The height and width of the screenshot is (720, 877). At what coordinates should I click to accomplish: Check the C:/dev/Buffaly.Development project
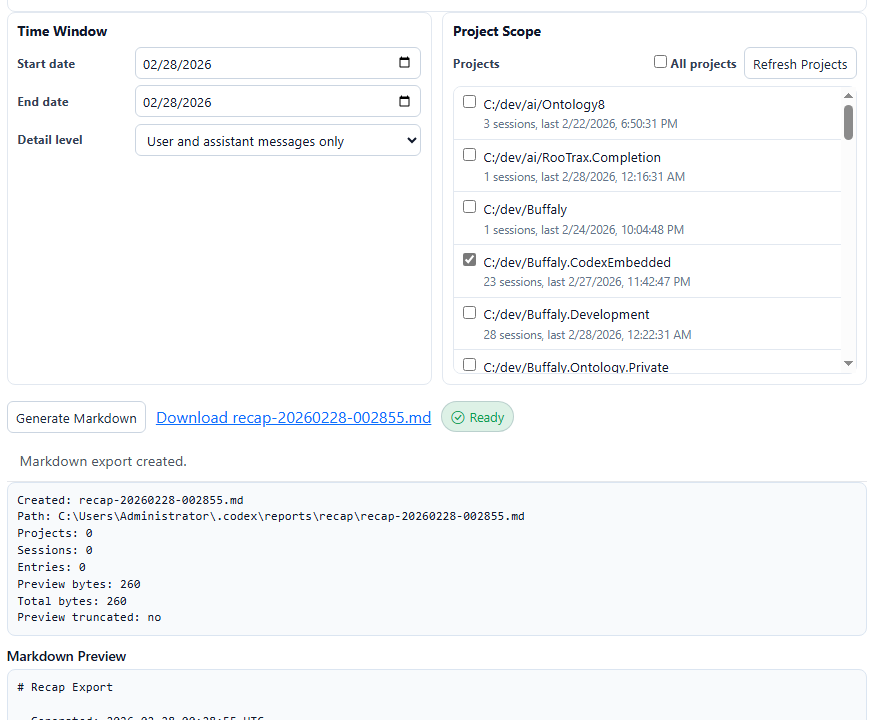(470, 312)
